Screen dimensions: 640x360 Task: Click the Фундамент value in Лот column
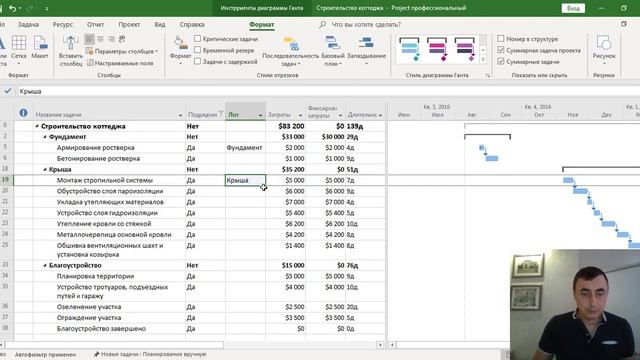click(244, 148)
